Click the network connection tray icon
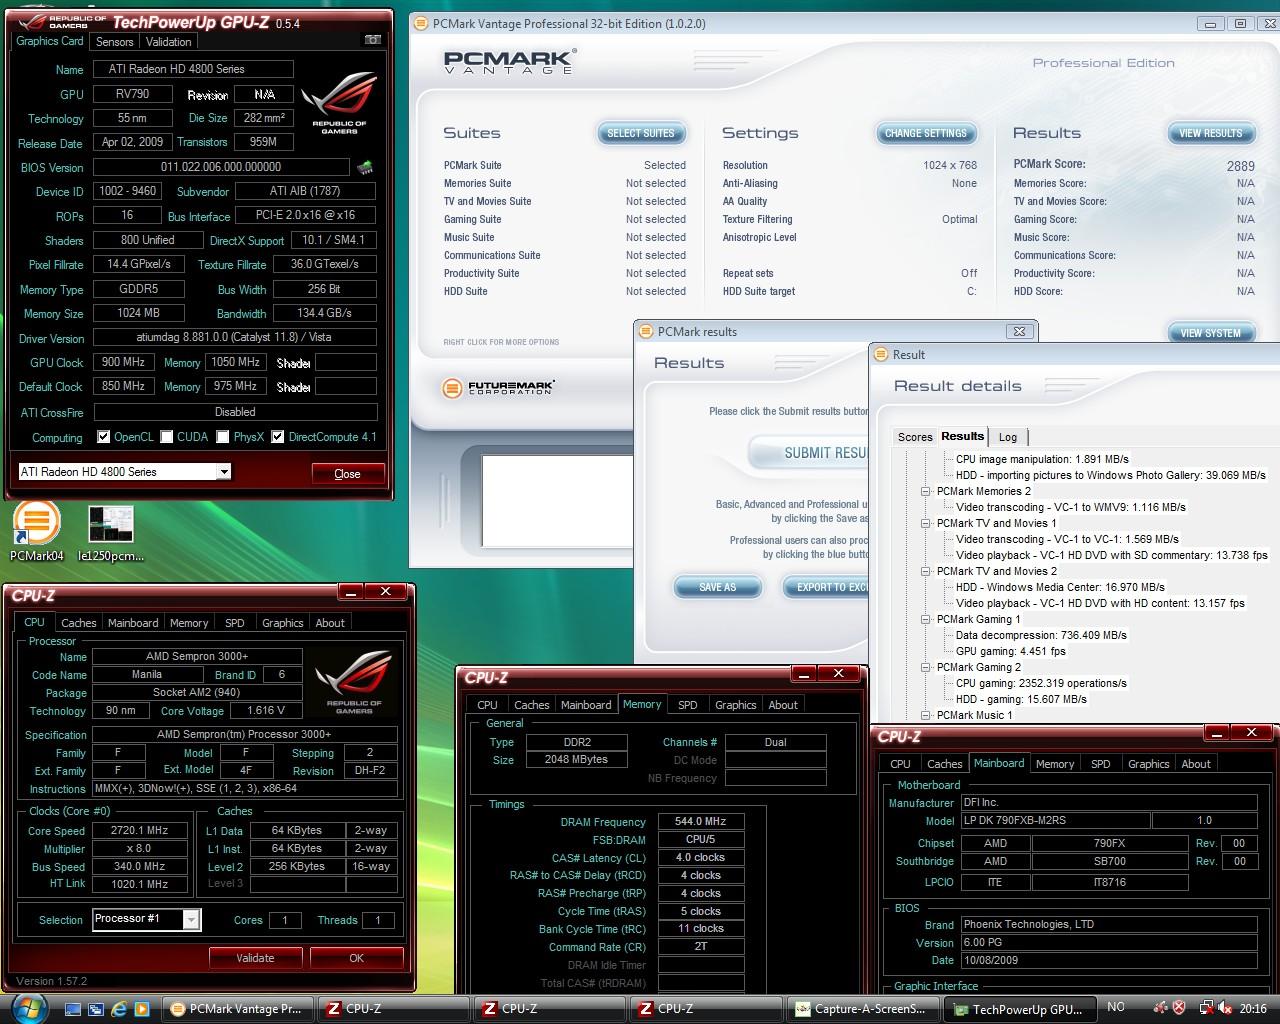This screenshot has height=1024, width=1280. (x=1205, y=1008)
